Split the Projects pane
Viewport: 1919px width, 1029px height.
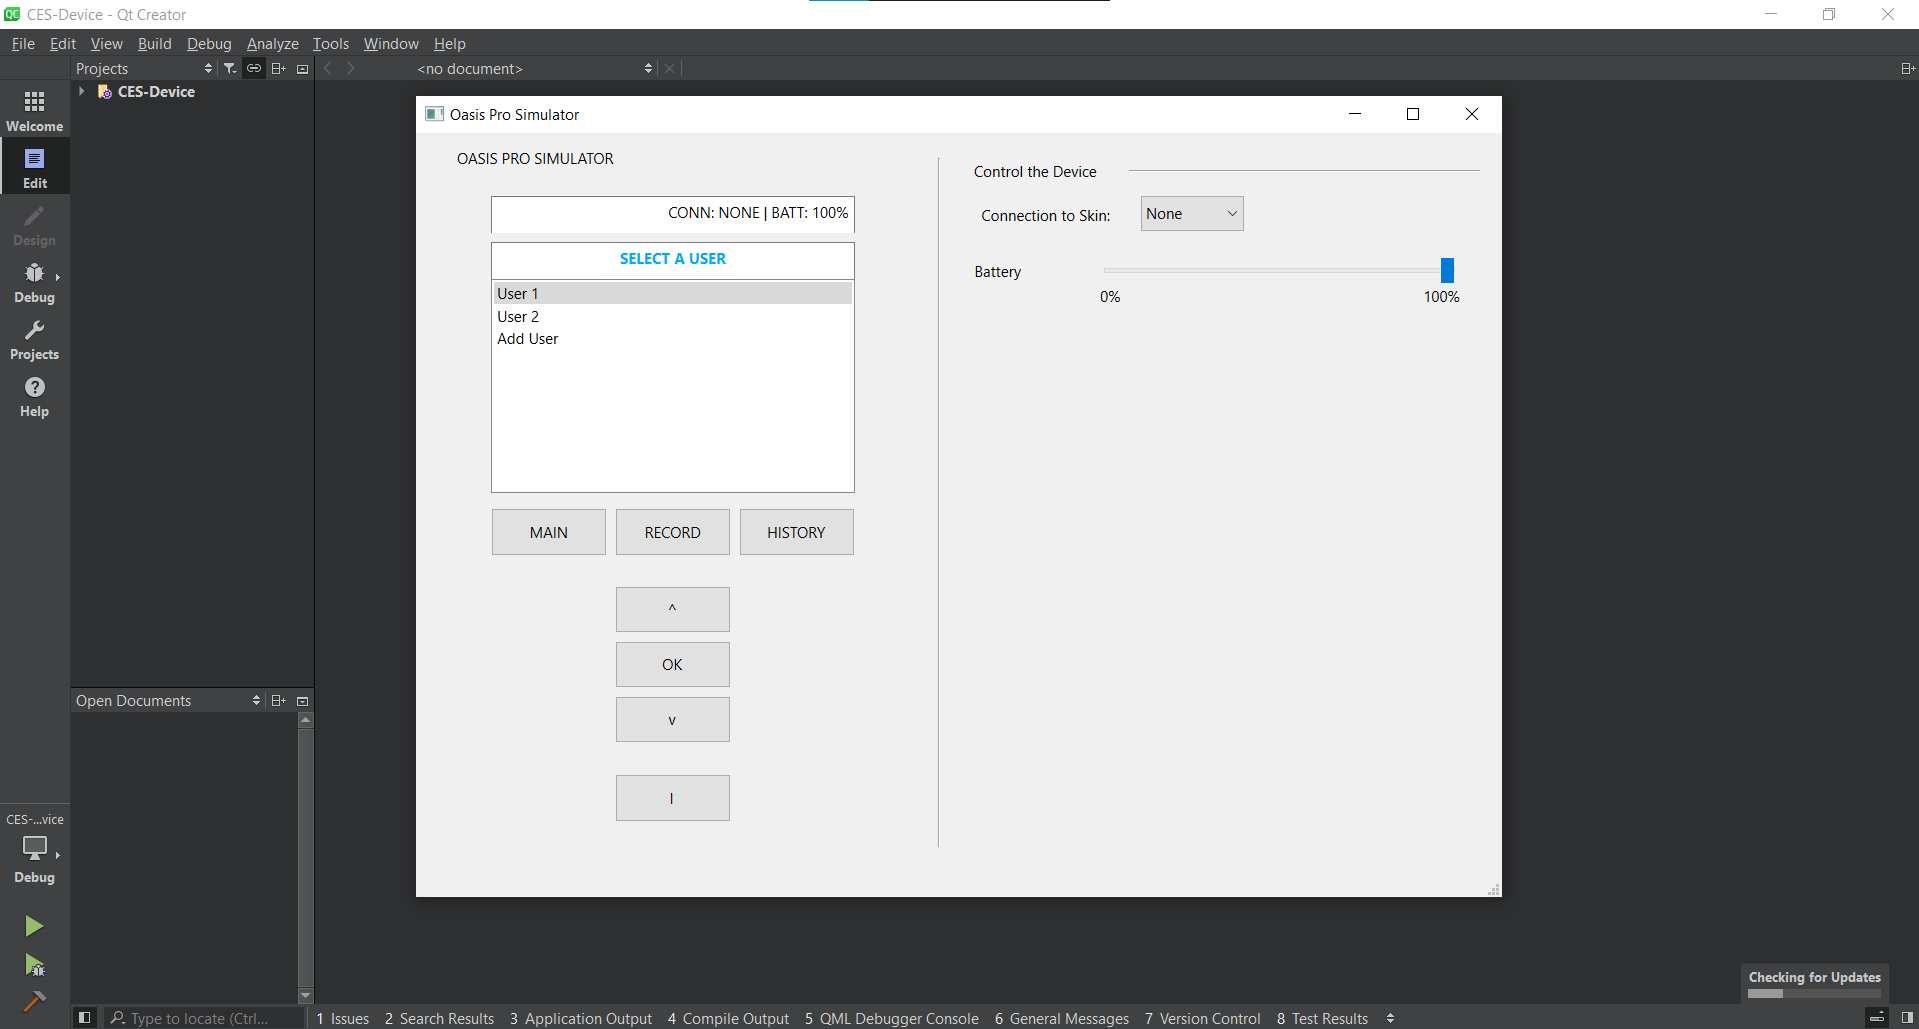(x=279, y=68)
